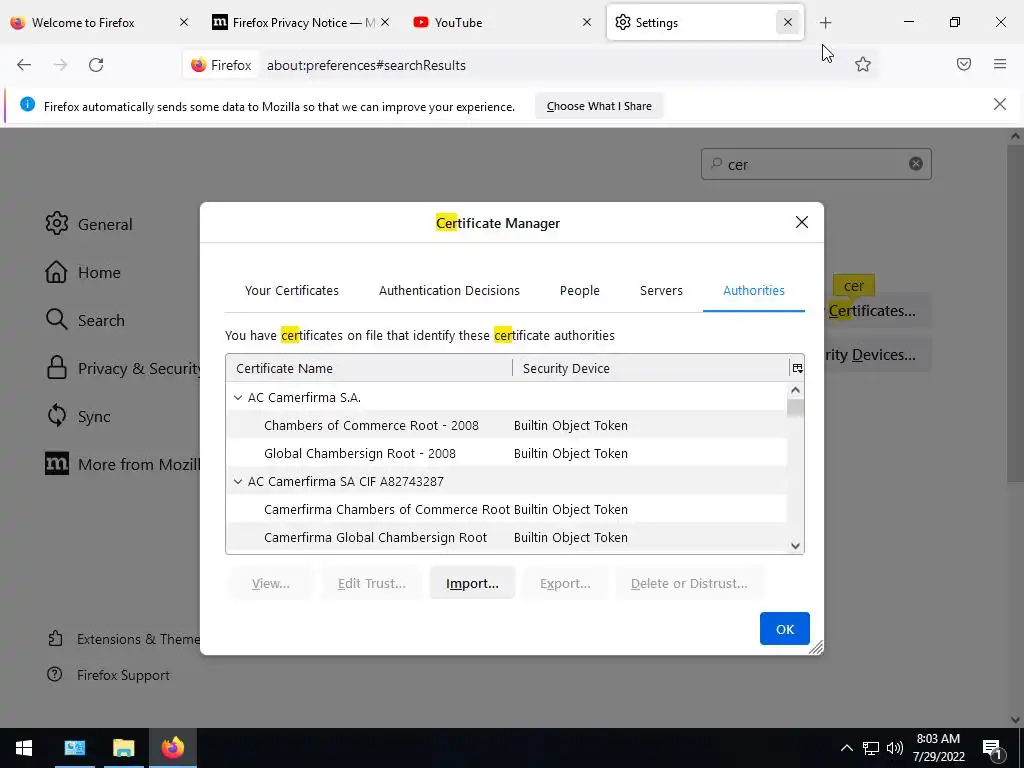Open a new tab with plus button

click(825, 23)
